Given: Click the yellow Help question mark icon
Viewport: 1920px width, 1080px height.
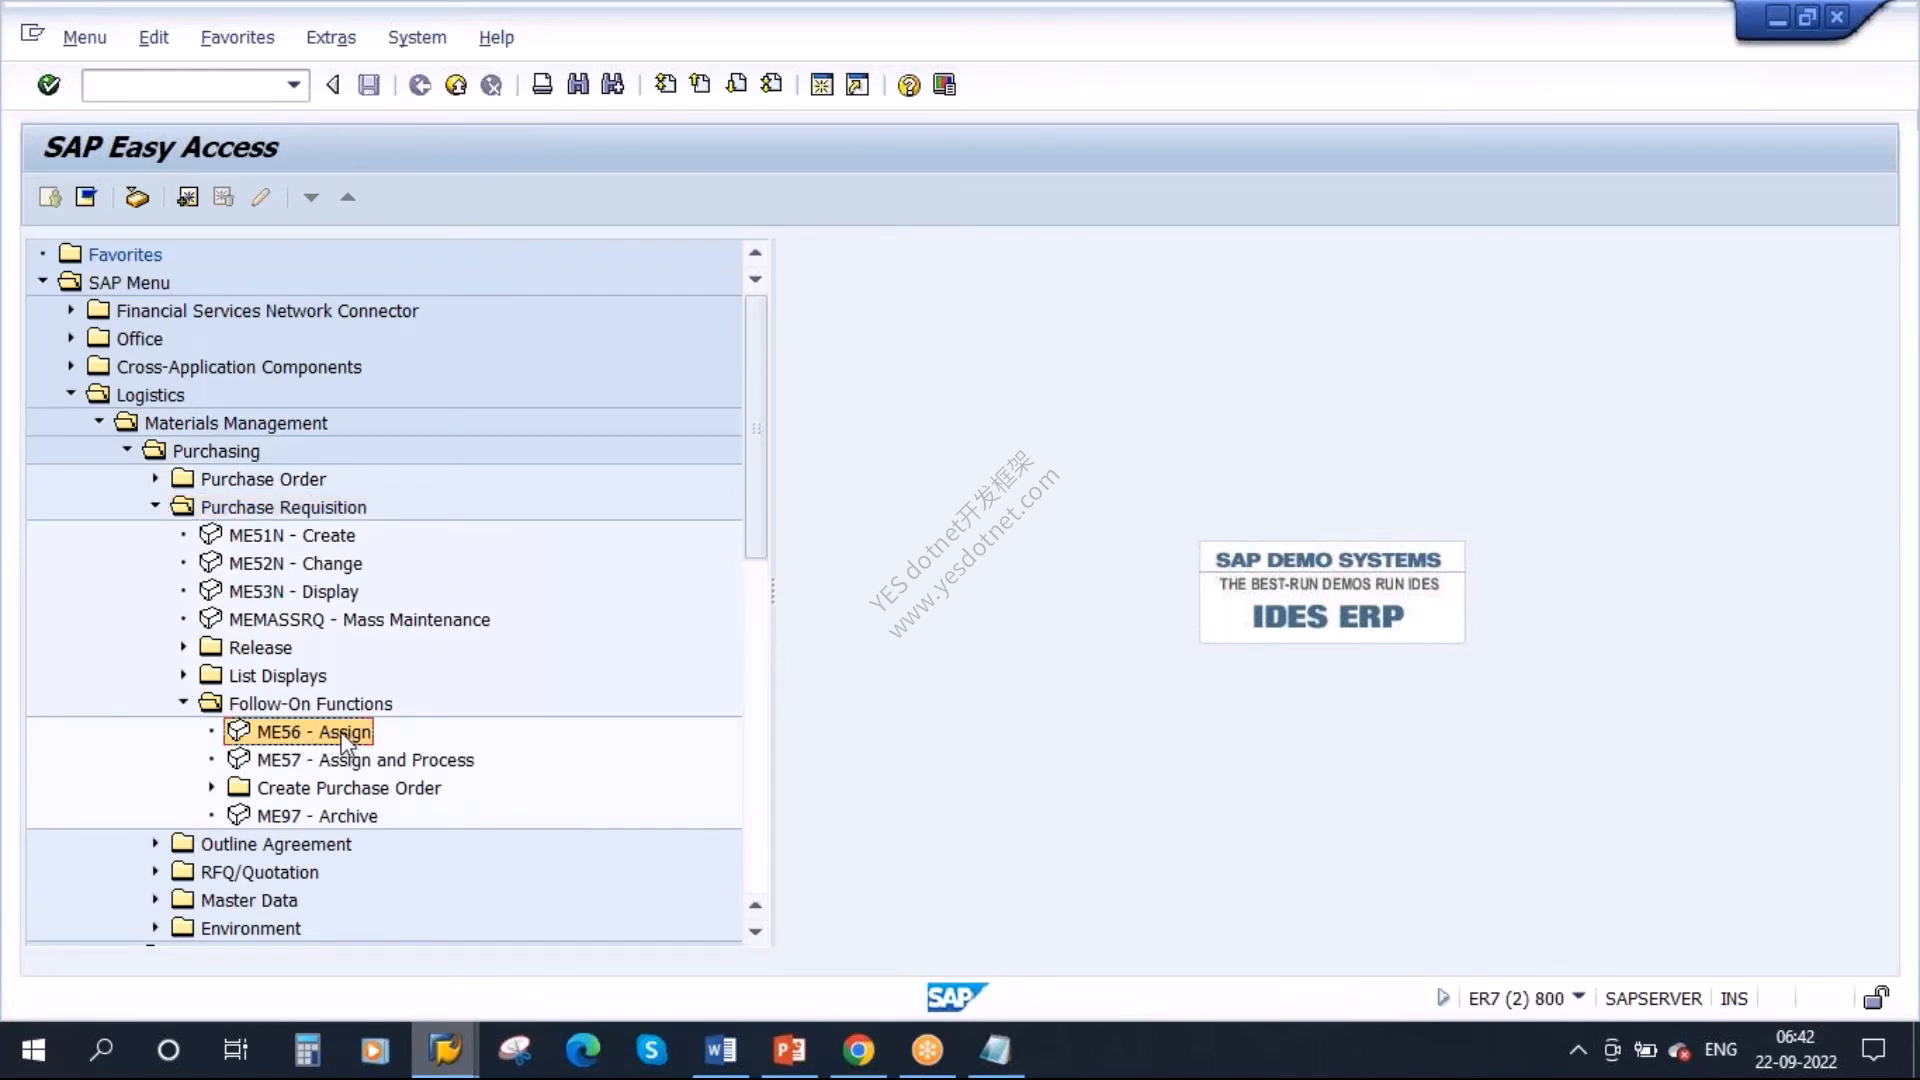Looking at the screenshot, I should coord(908,85).
